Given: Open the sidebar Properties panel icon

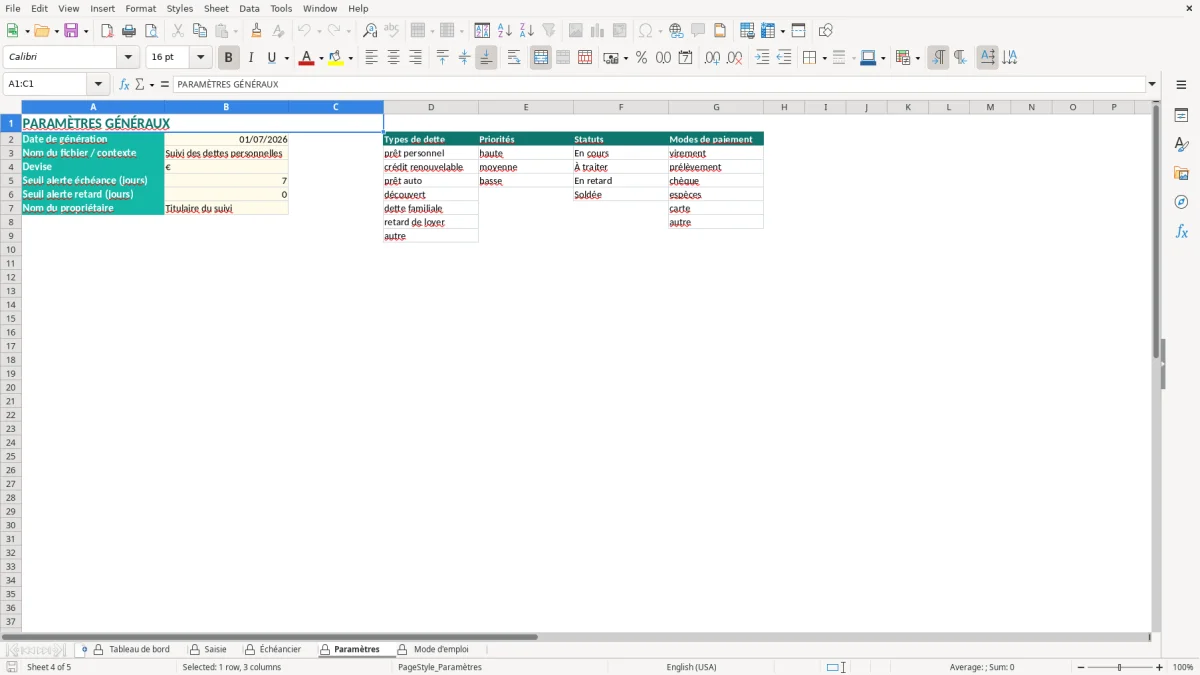Looking at the screenshot, I should pyautogui.click(x=1181, y=116).
